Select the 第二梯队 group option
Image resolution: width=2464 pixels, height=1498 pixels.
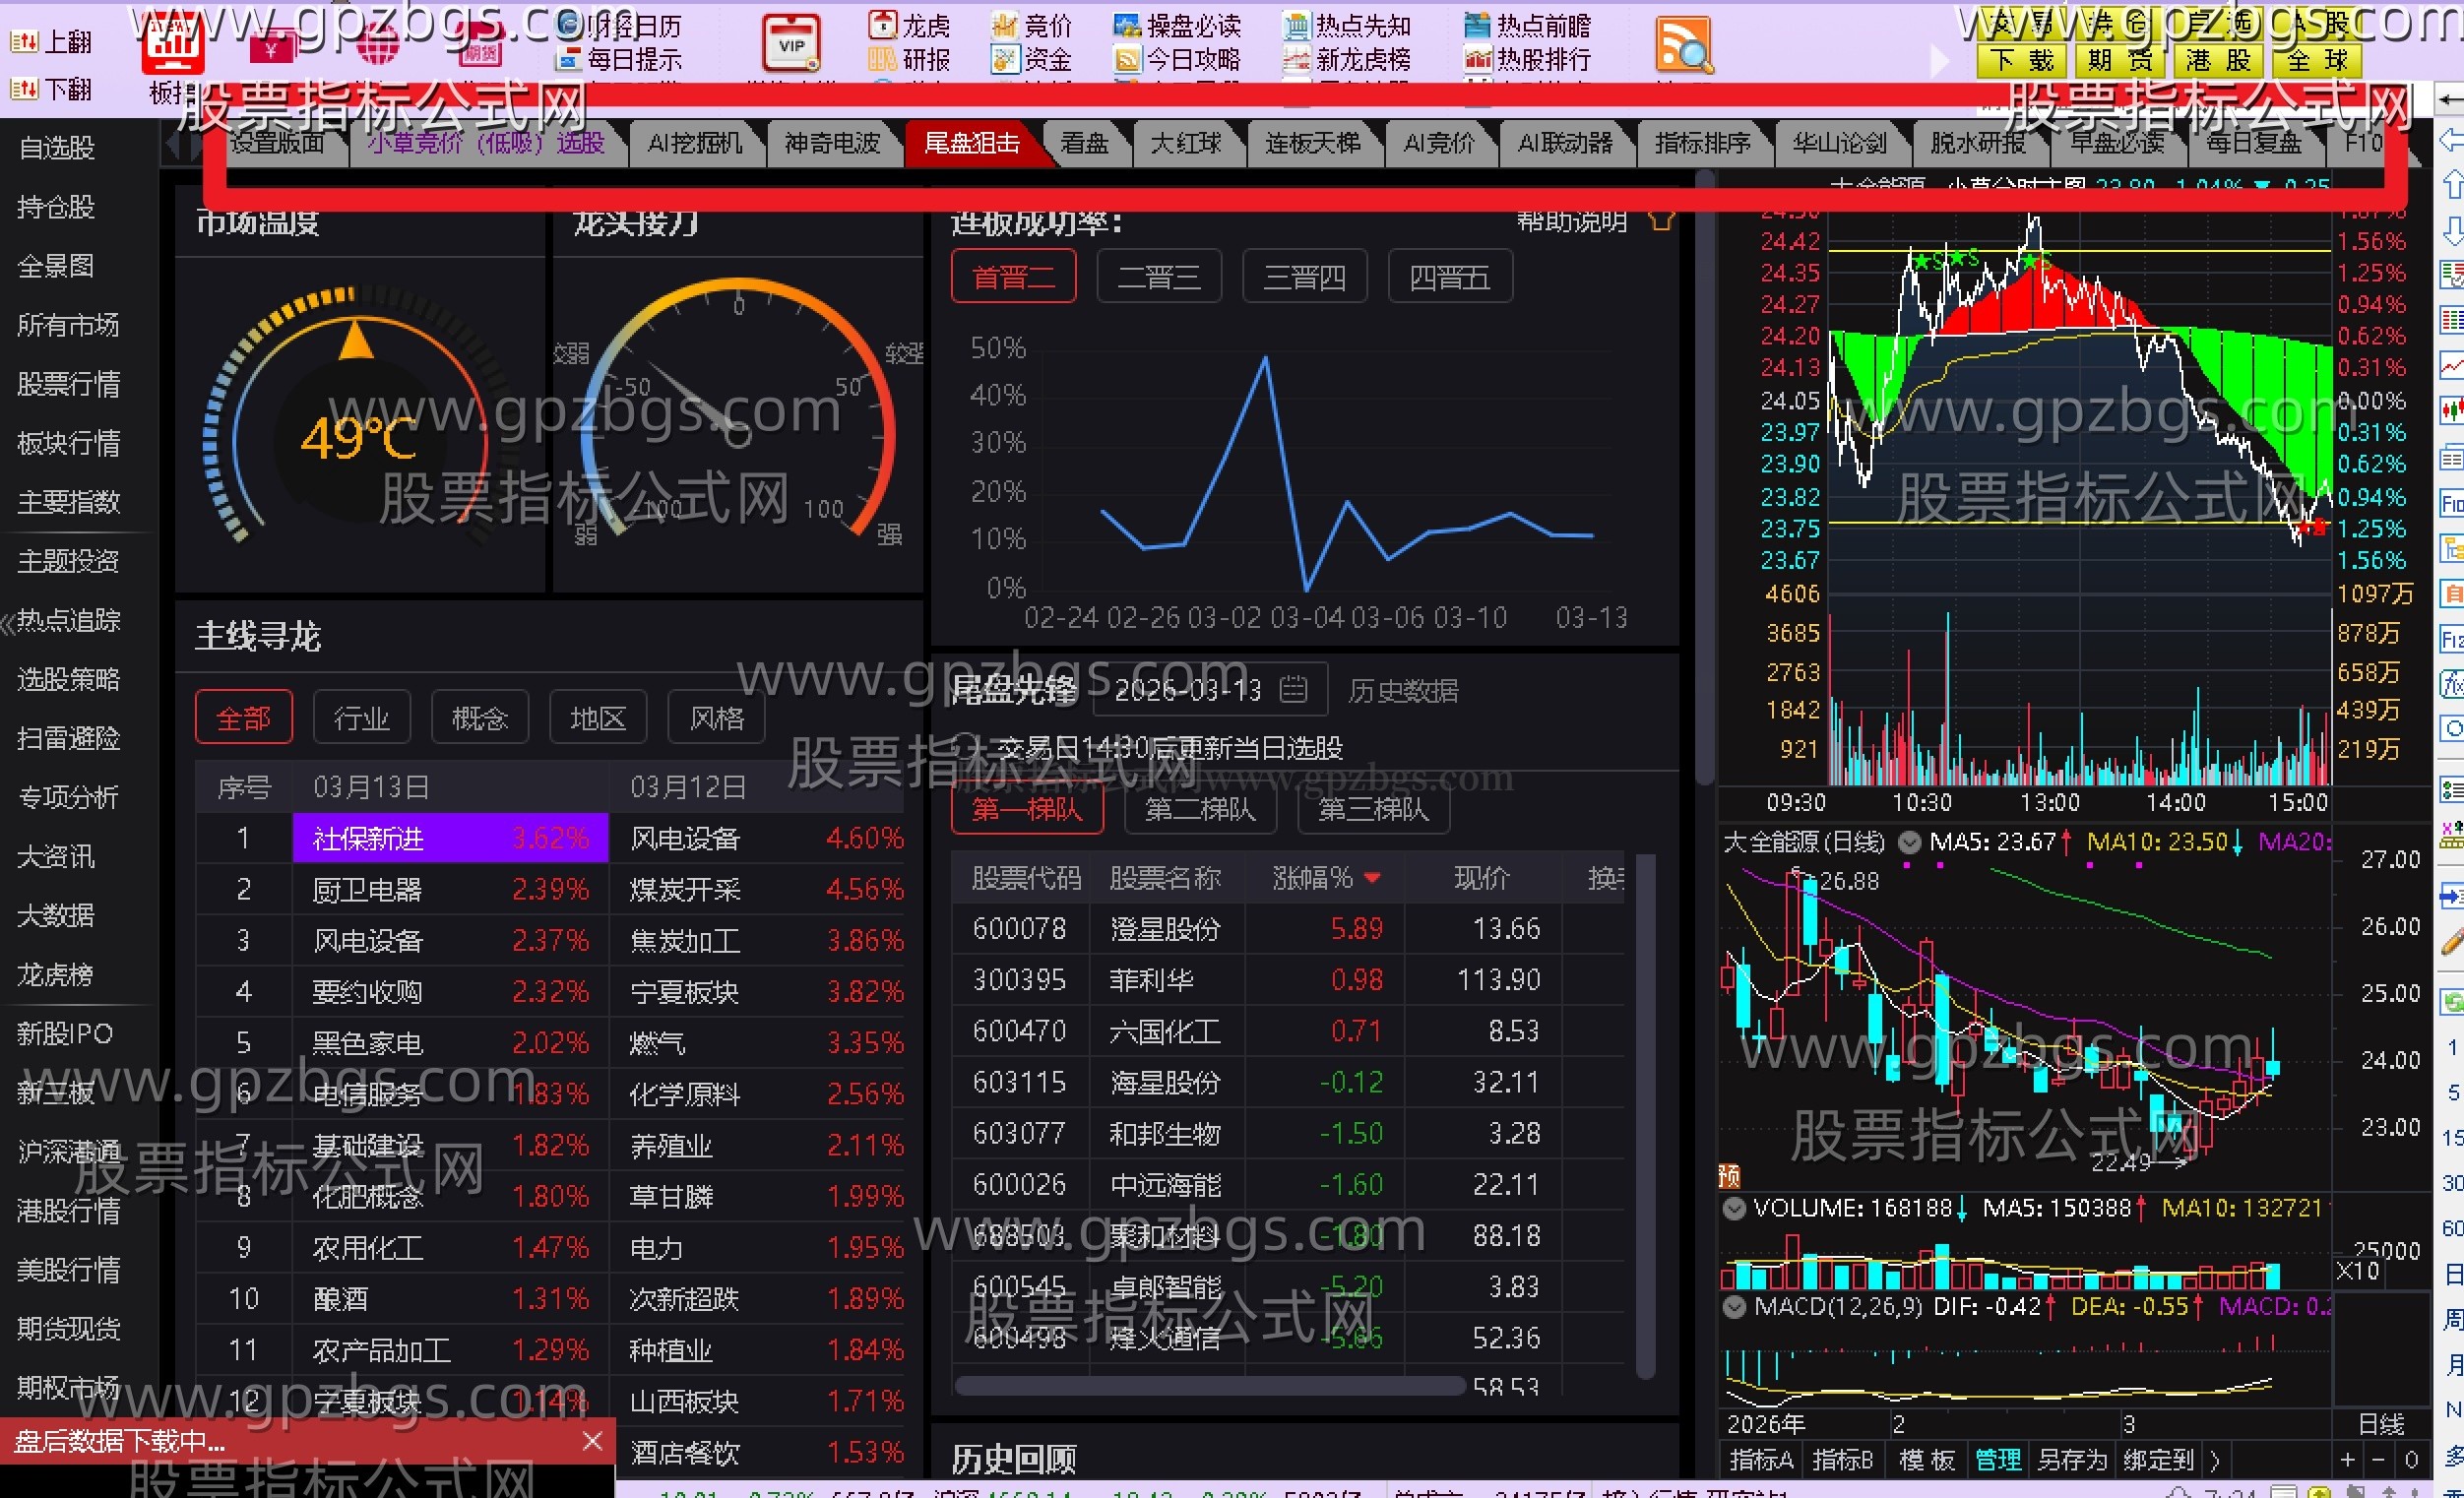coord(1199,809)
